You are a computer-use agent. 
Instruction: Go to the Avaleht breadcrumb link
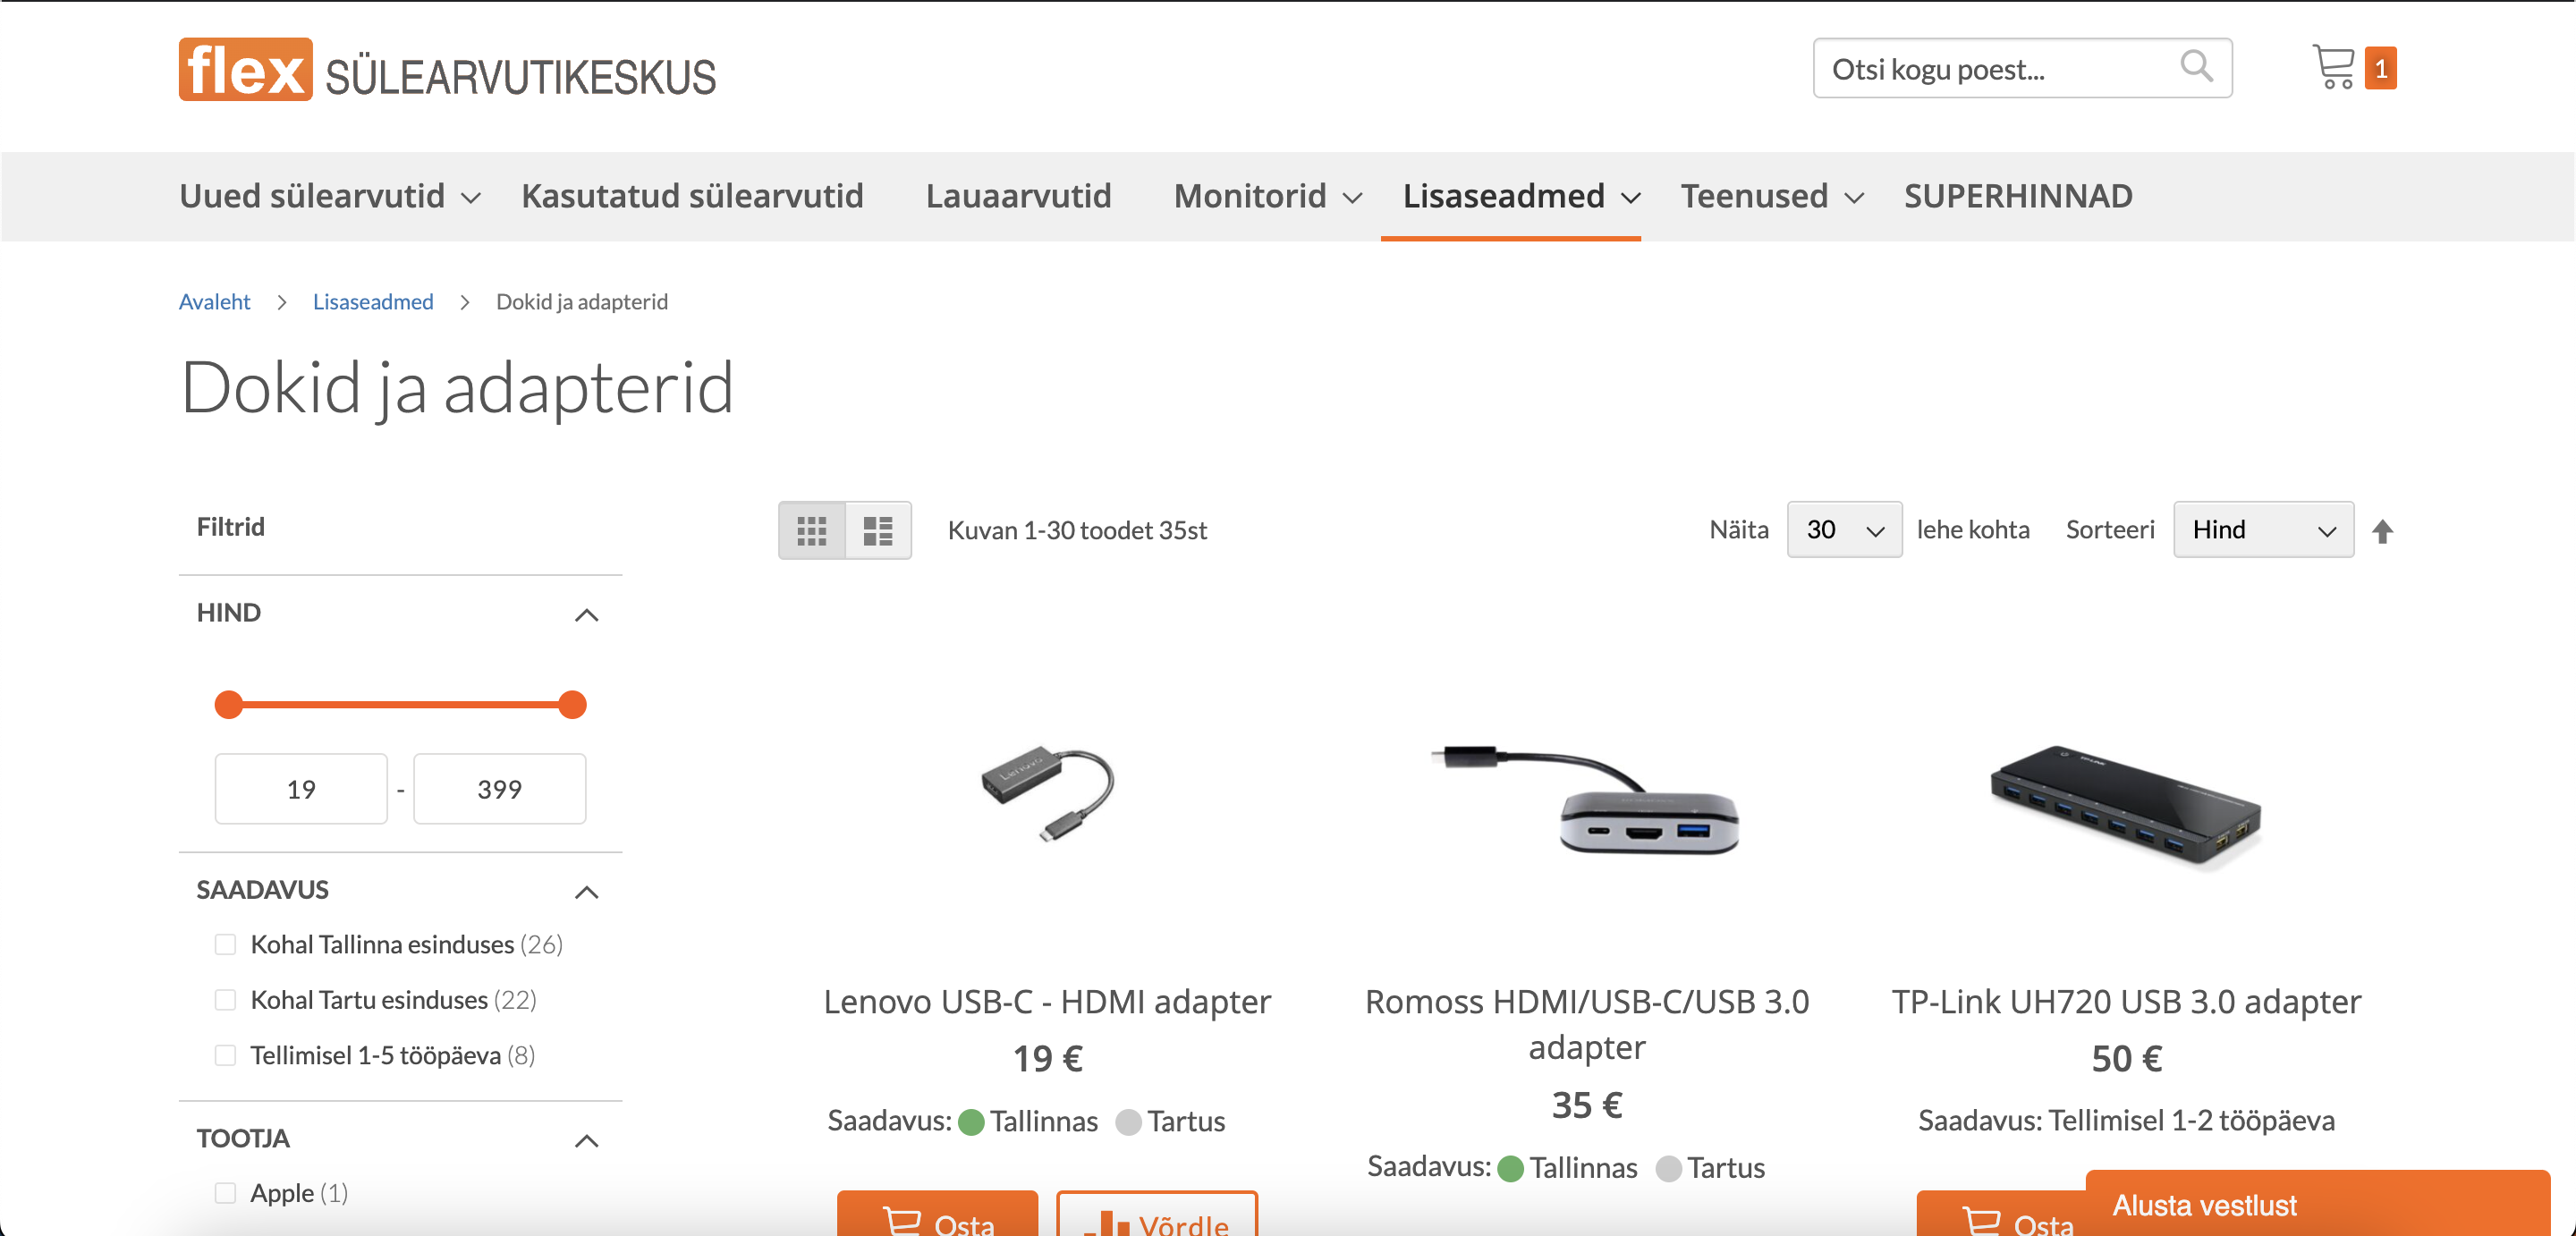coord(214,302)
